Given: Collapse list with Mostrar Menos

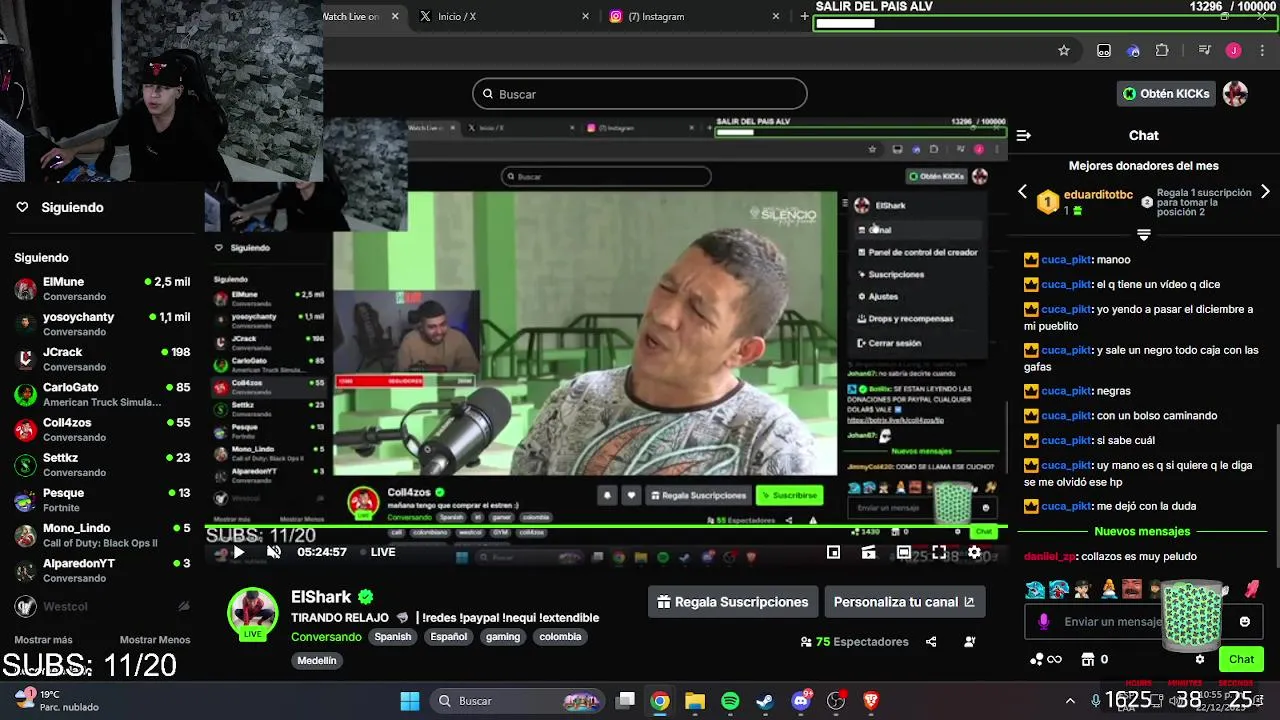Looking at the screenshot, I should click(155, 640).
